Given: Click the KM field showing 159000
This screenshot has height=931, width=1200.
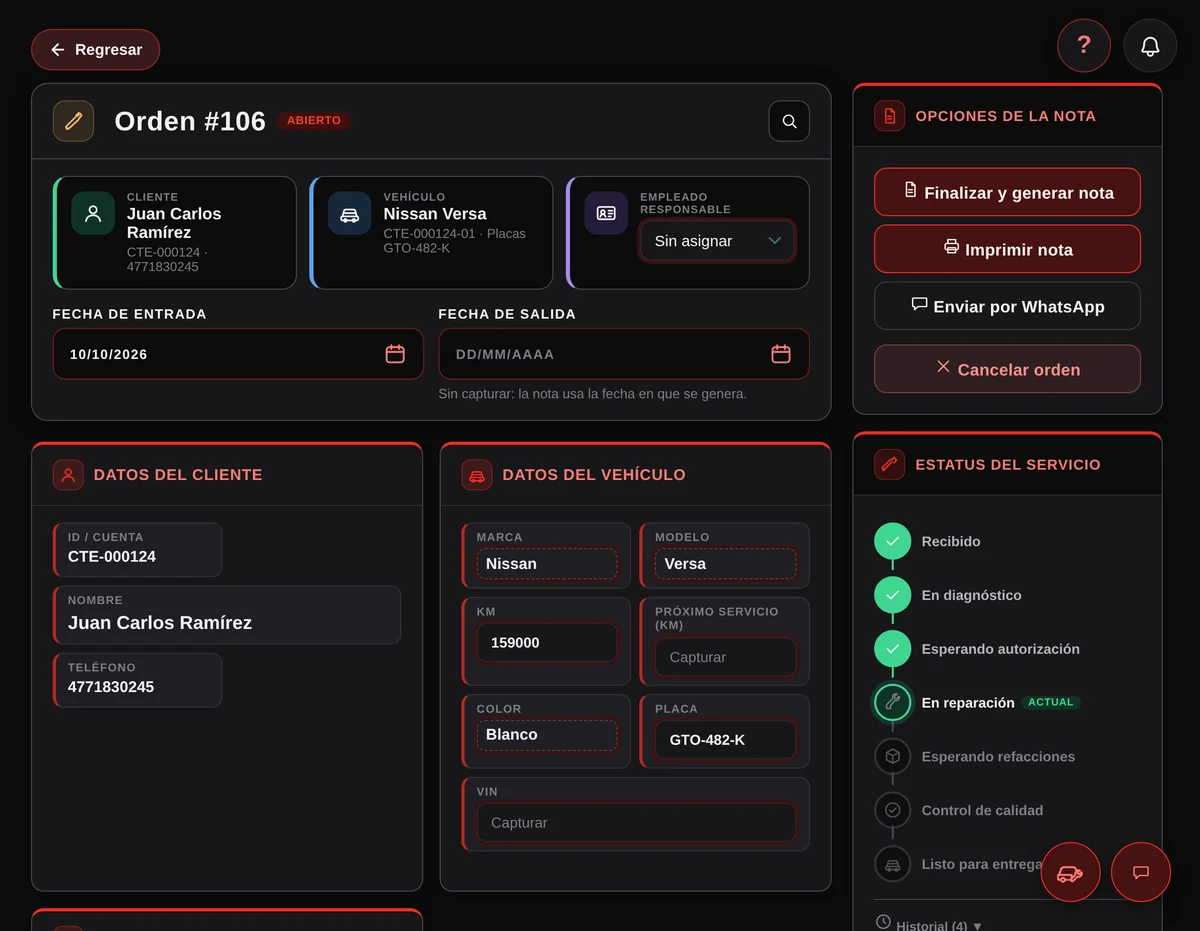Looking at the screenshot, I should pyautogui.click(x=547, y=643).
